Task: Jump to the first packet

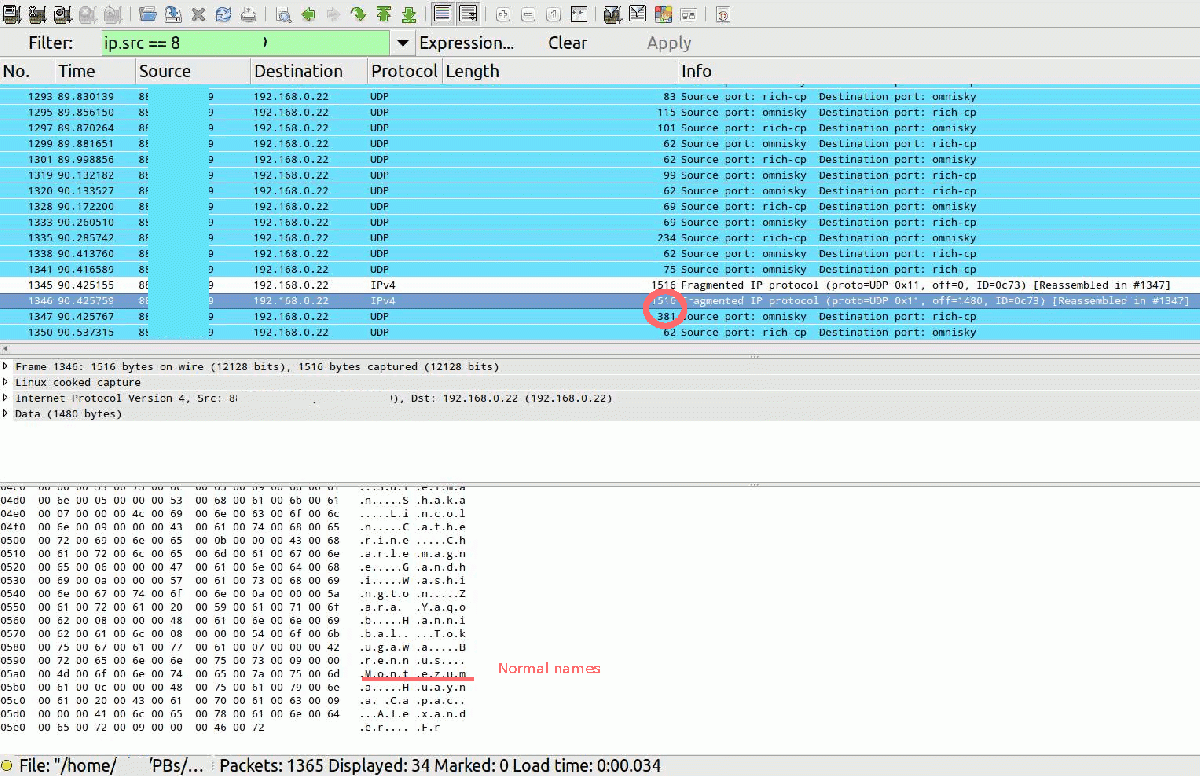Action: click(384, 14)
